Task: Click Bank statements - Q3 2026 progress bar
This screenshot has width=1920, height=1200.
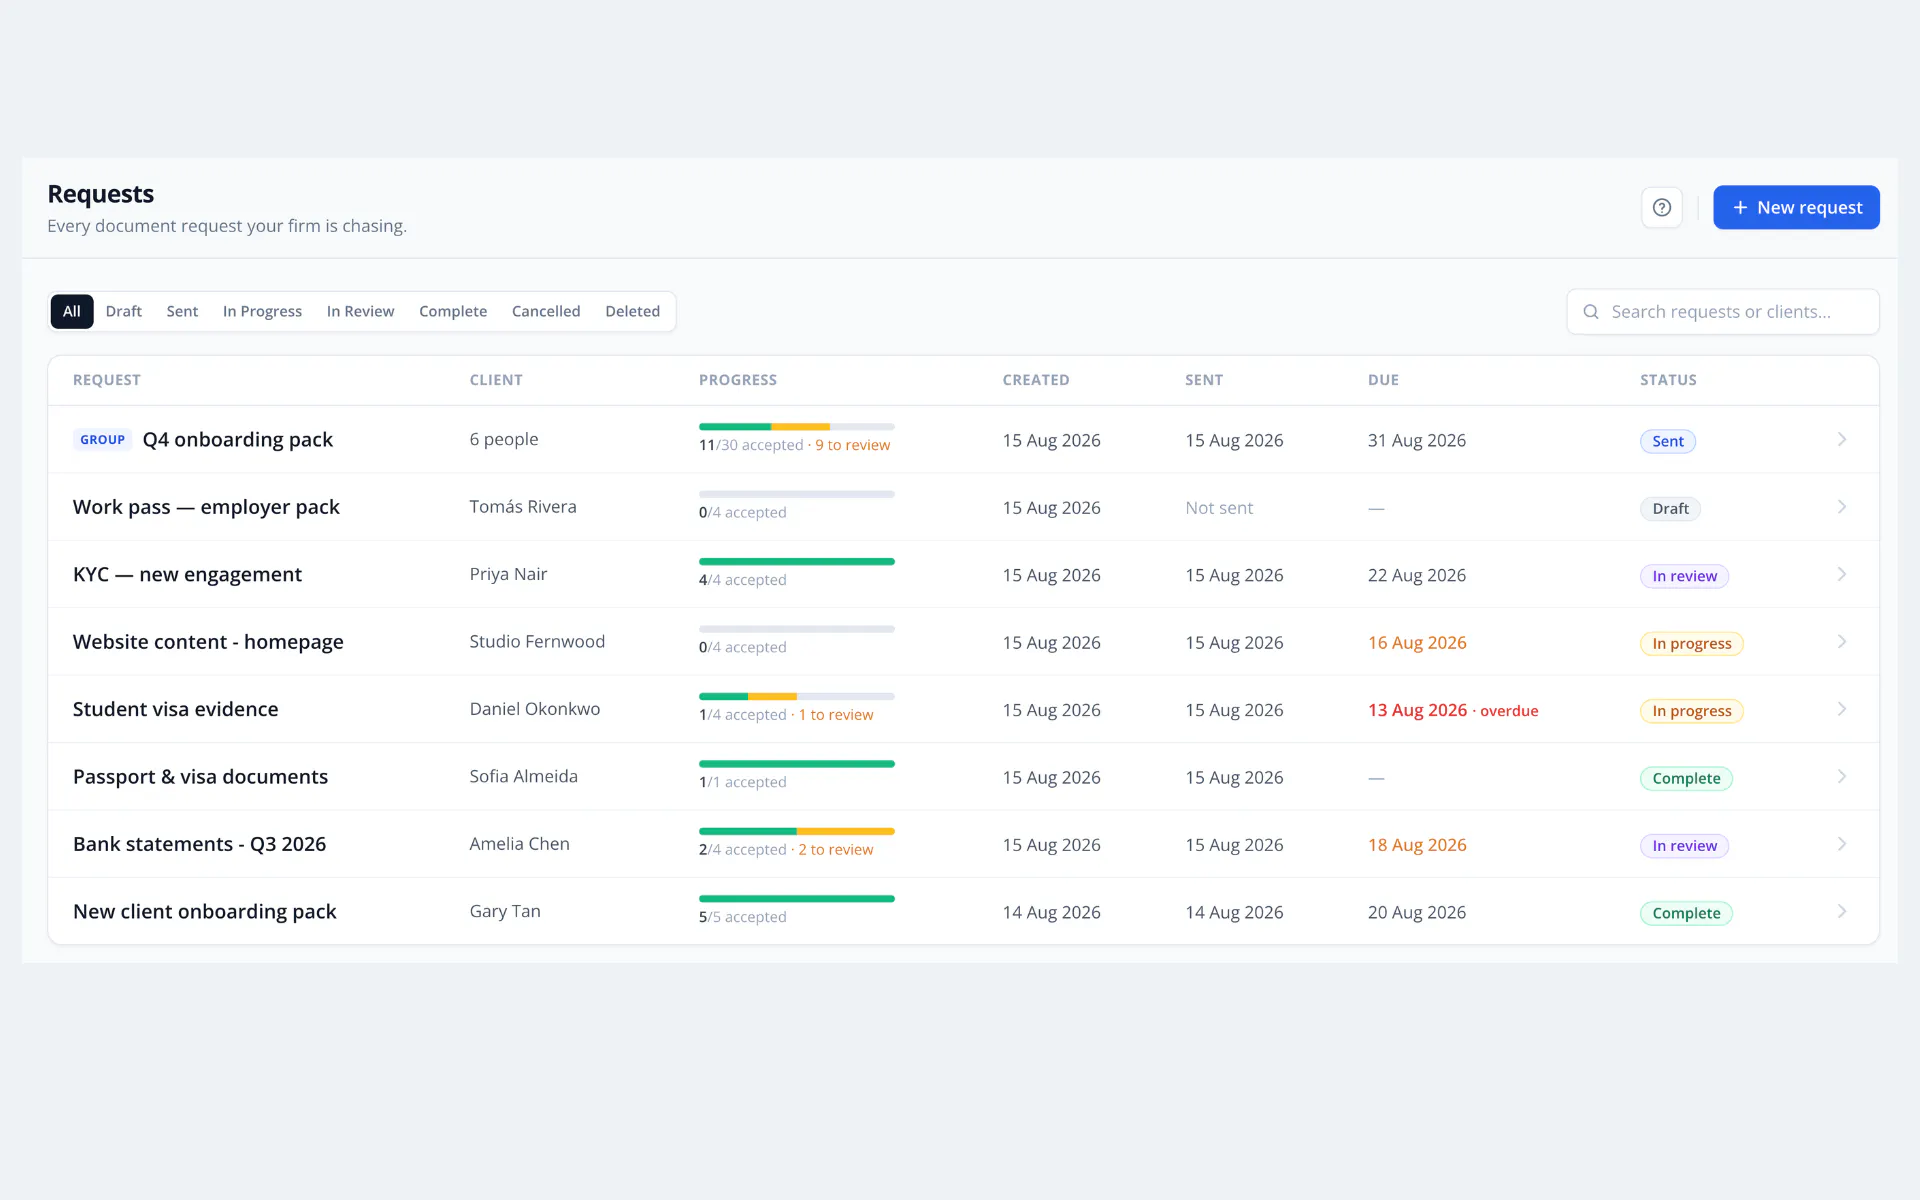Action: coord(796,831)
